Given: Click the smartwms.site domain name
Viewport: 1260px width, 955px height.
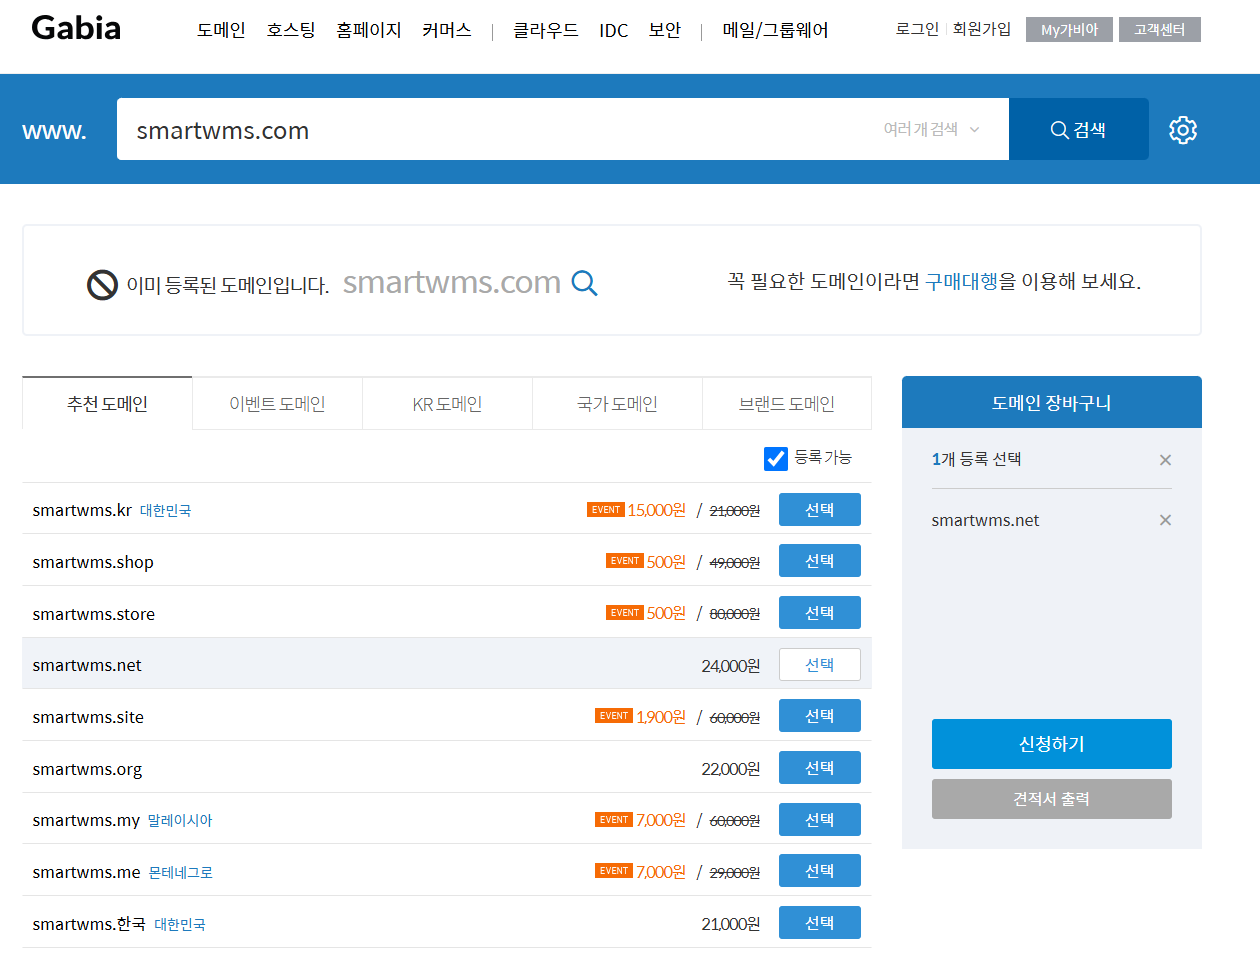Looking at the screenshot, I should 88,717.
